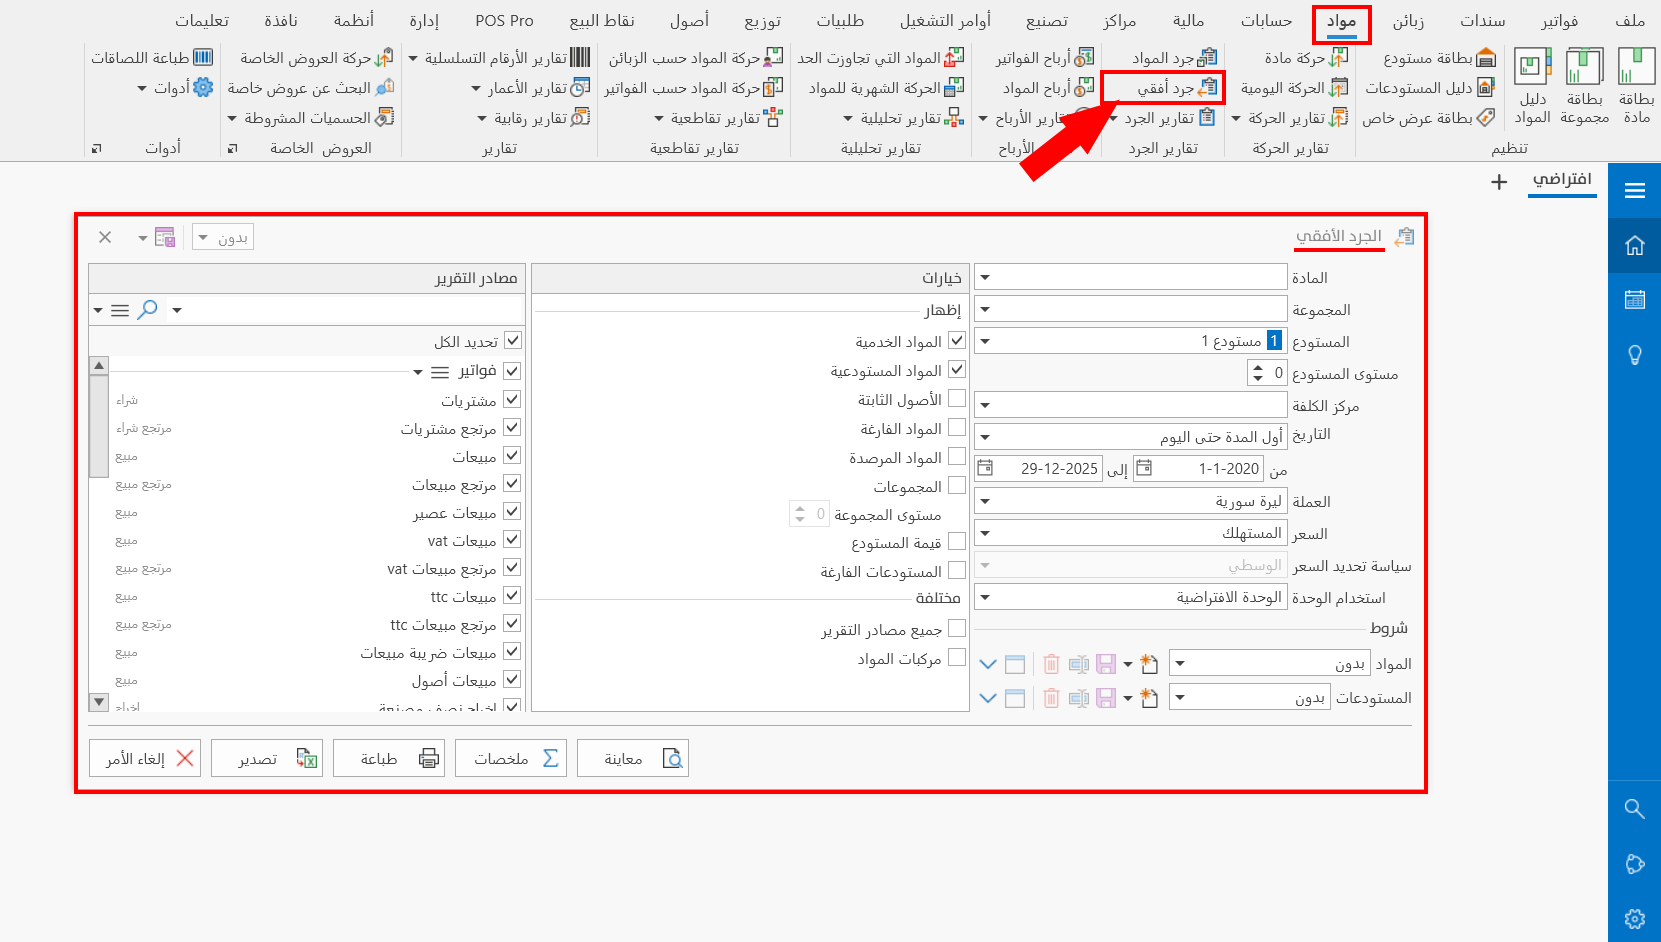The image size is (1661, 942).
Task: Open جرد المواد from the ribbon
Action: tap(1170, 57)
